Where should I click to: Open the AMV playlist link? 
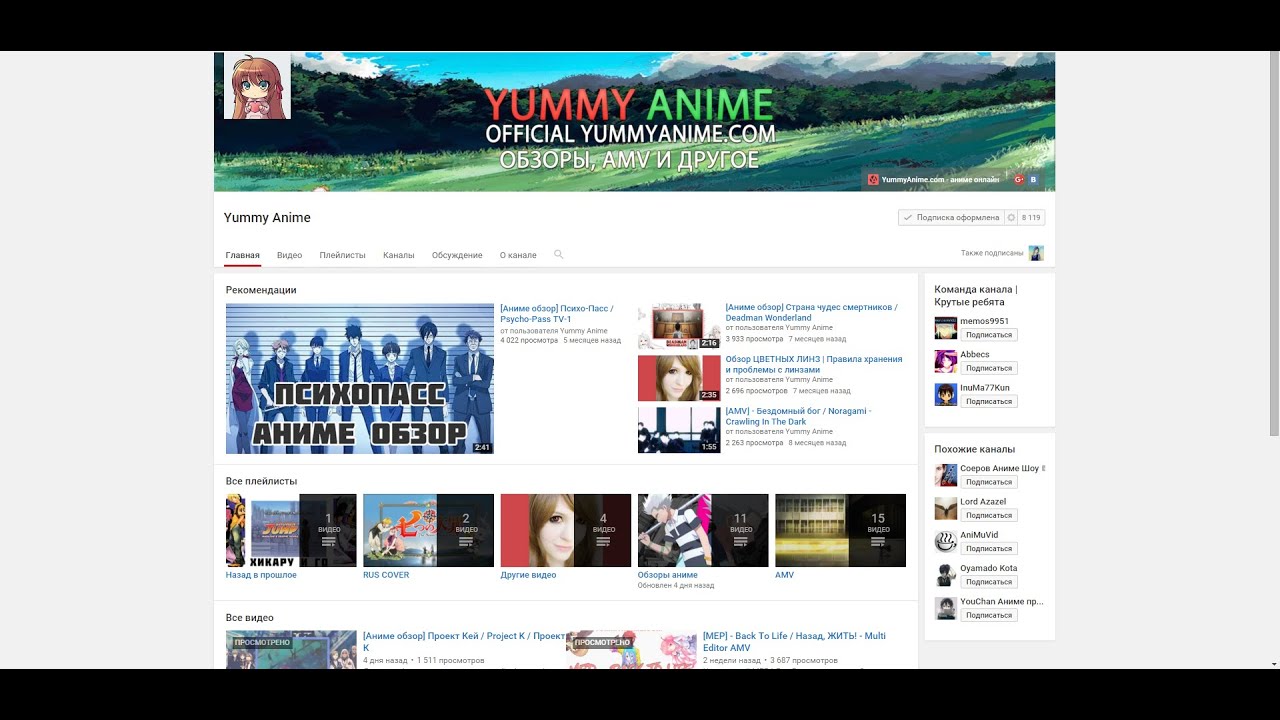(x=784, y=575)
